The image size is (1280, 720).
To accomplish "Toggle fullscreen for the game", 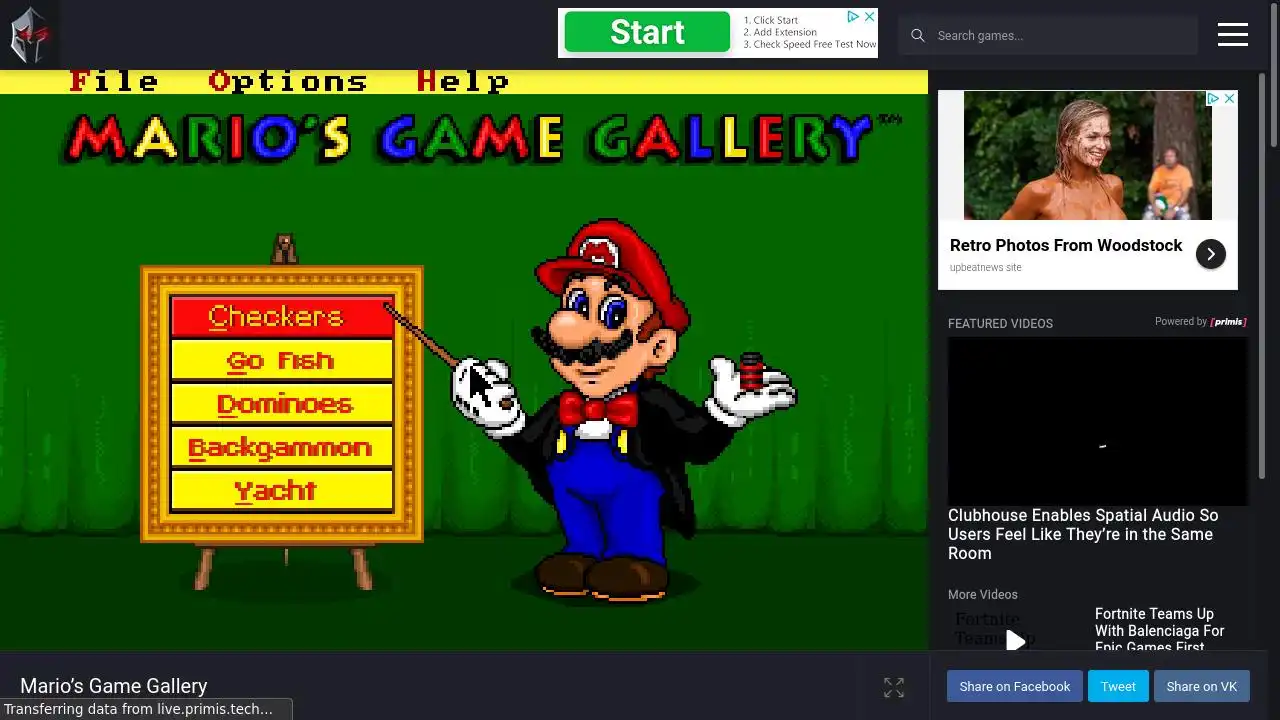I will tap(894, 687).
